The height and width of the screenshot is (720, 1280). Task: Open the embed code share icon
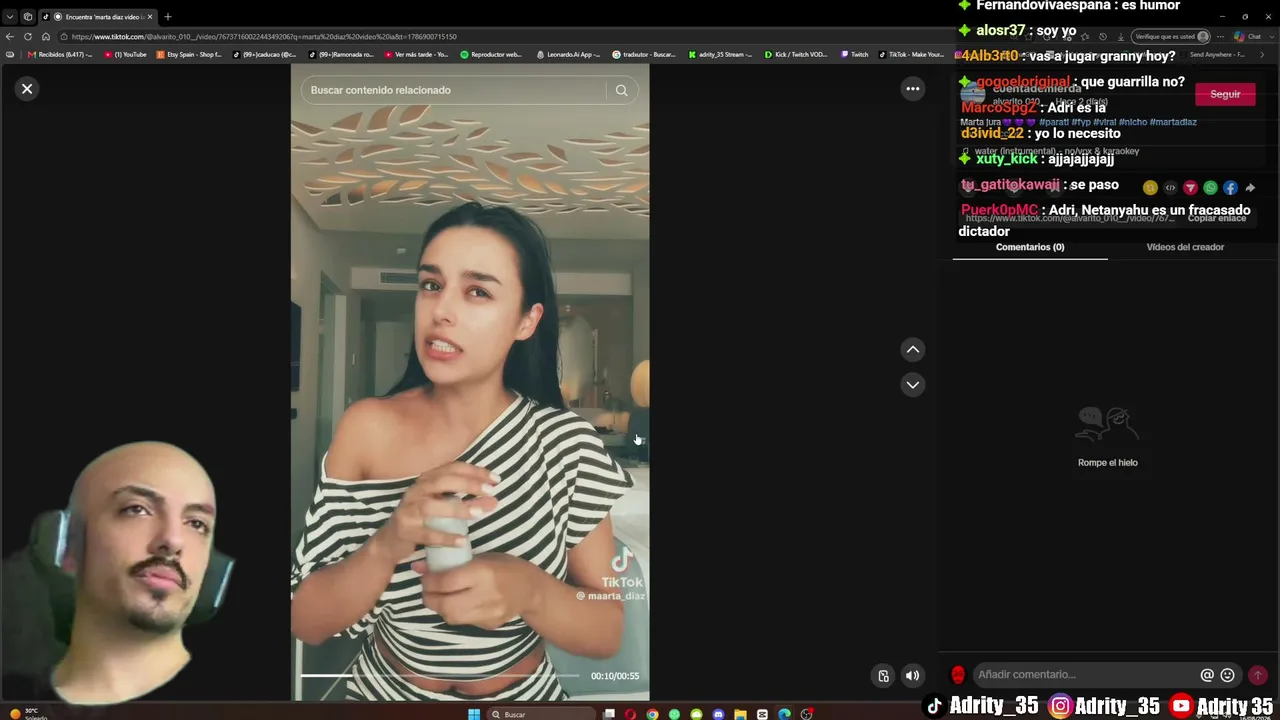pos(1170,188)
